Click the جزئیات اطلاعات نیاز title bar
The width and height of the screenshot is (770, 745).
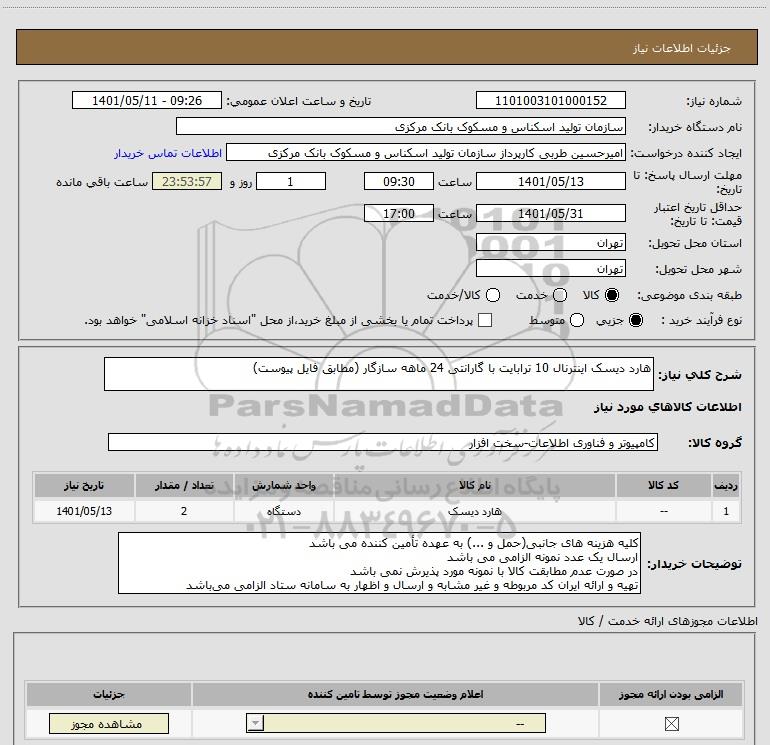coord(386,47)
